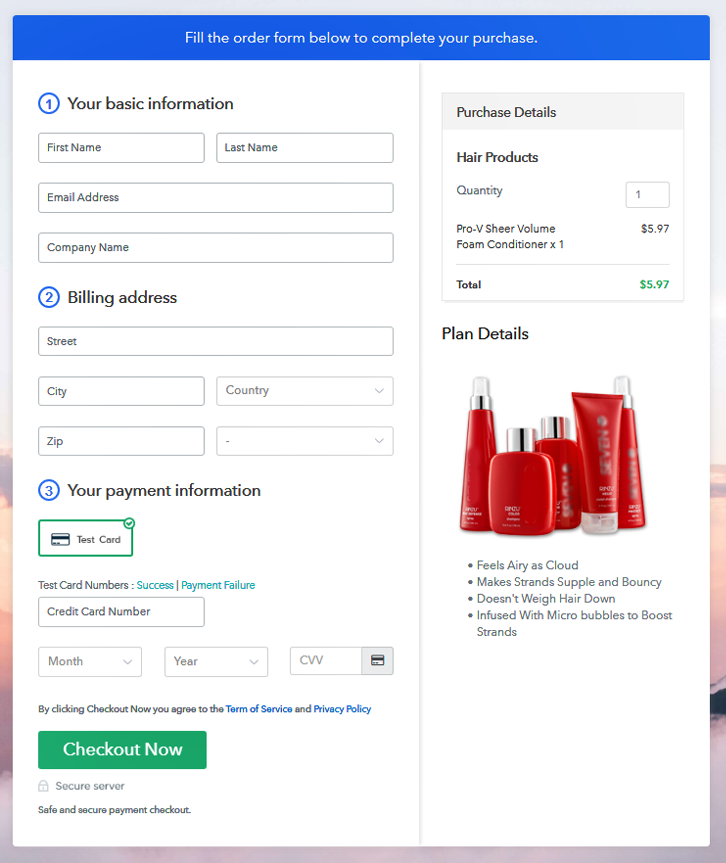Screen dimensions: 726x863
Task: Click the padlock icon next to Secure server
Action: (x=44, y=786)
